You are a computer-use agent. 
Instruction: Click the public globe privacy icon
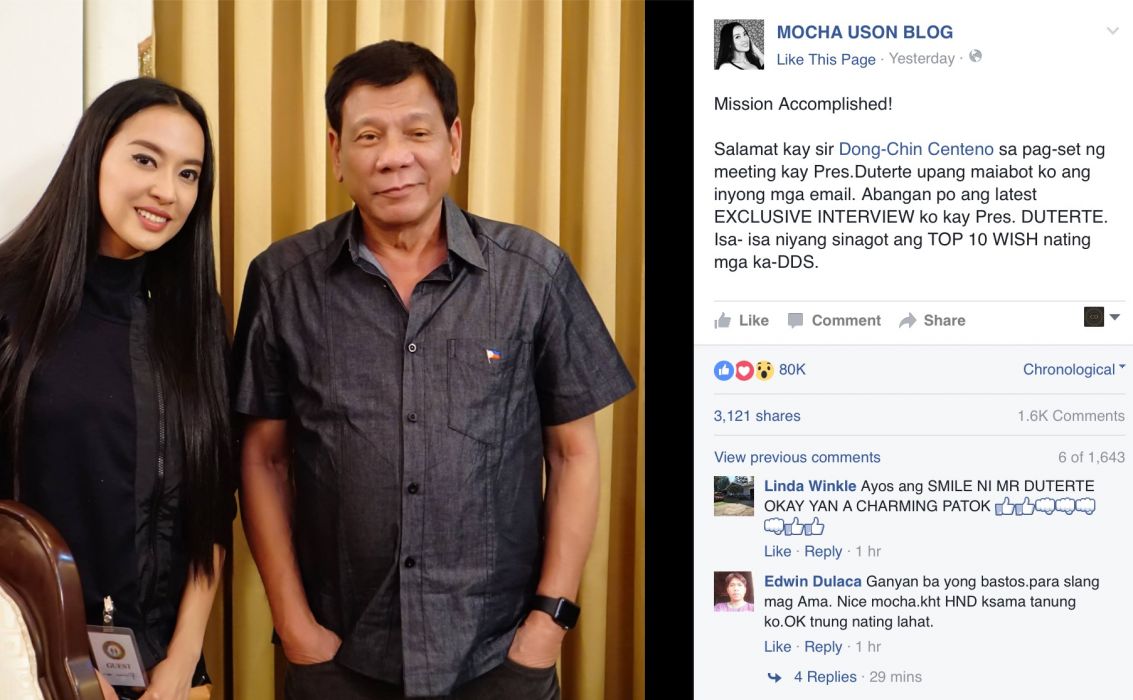point(975,56)
